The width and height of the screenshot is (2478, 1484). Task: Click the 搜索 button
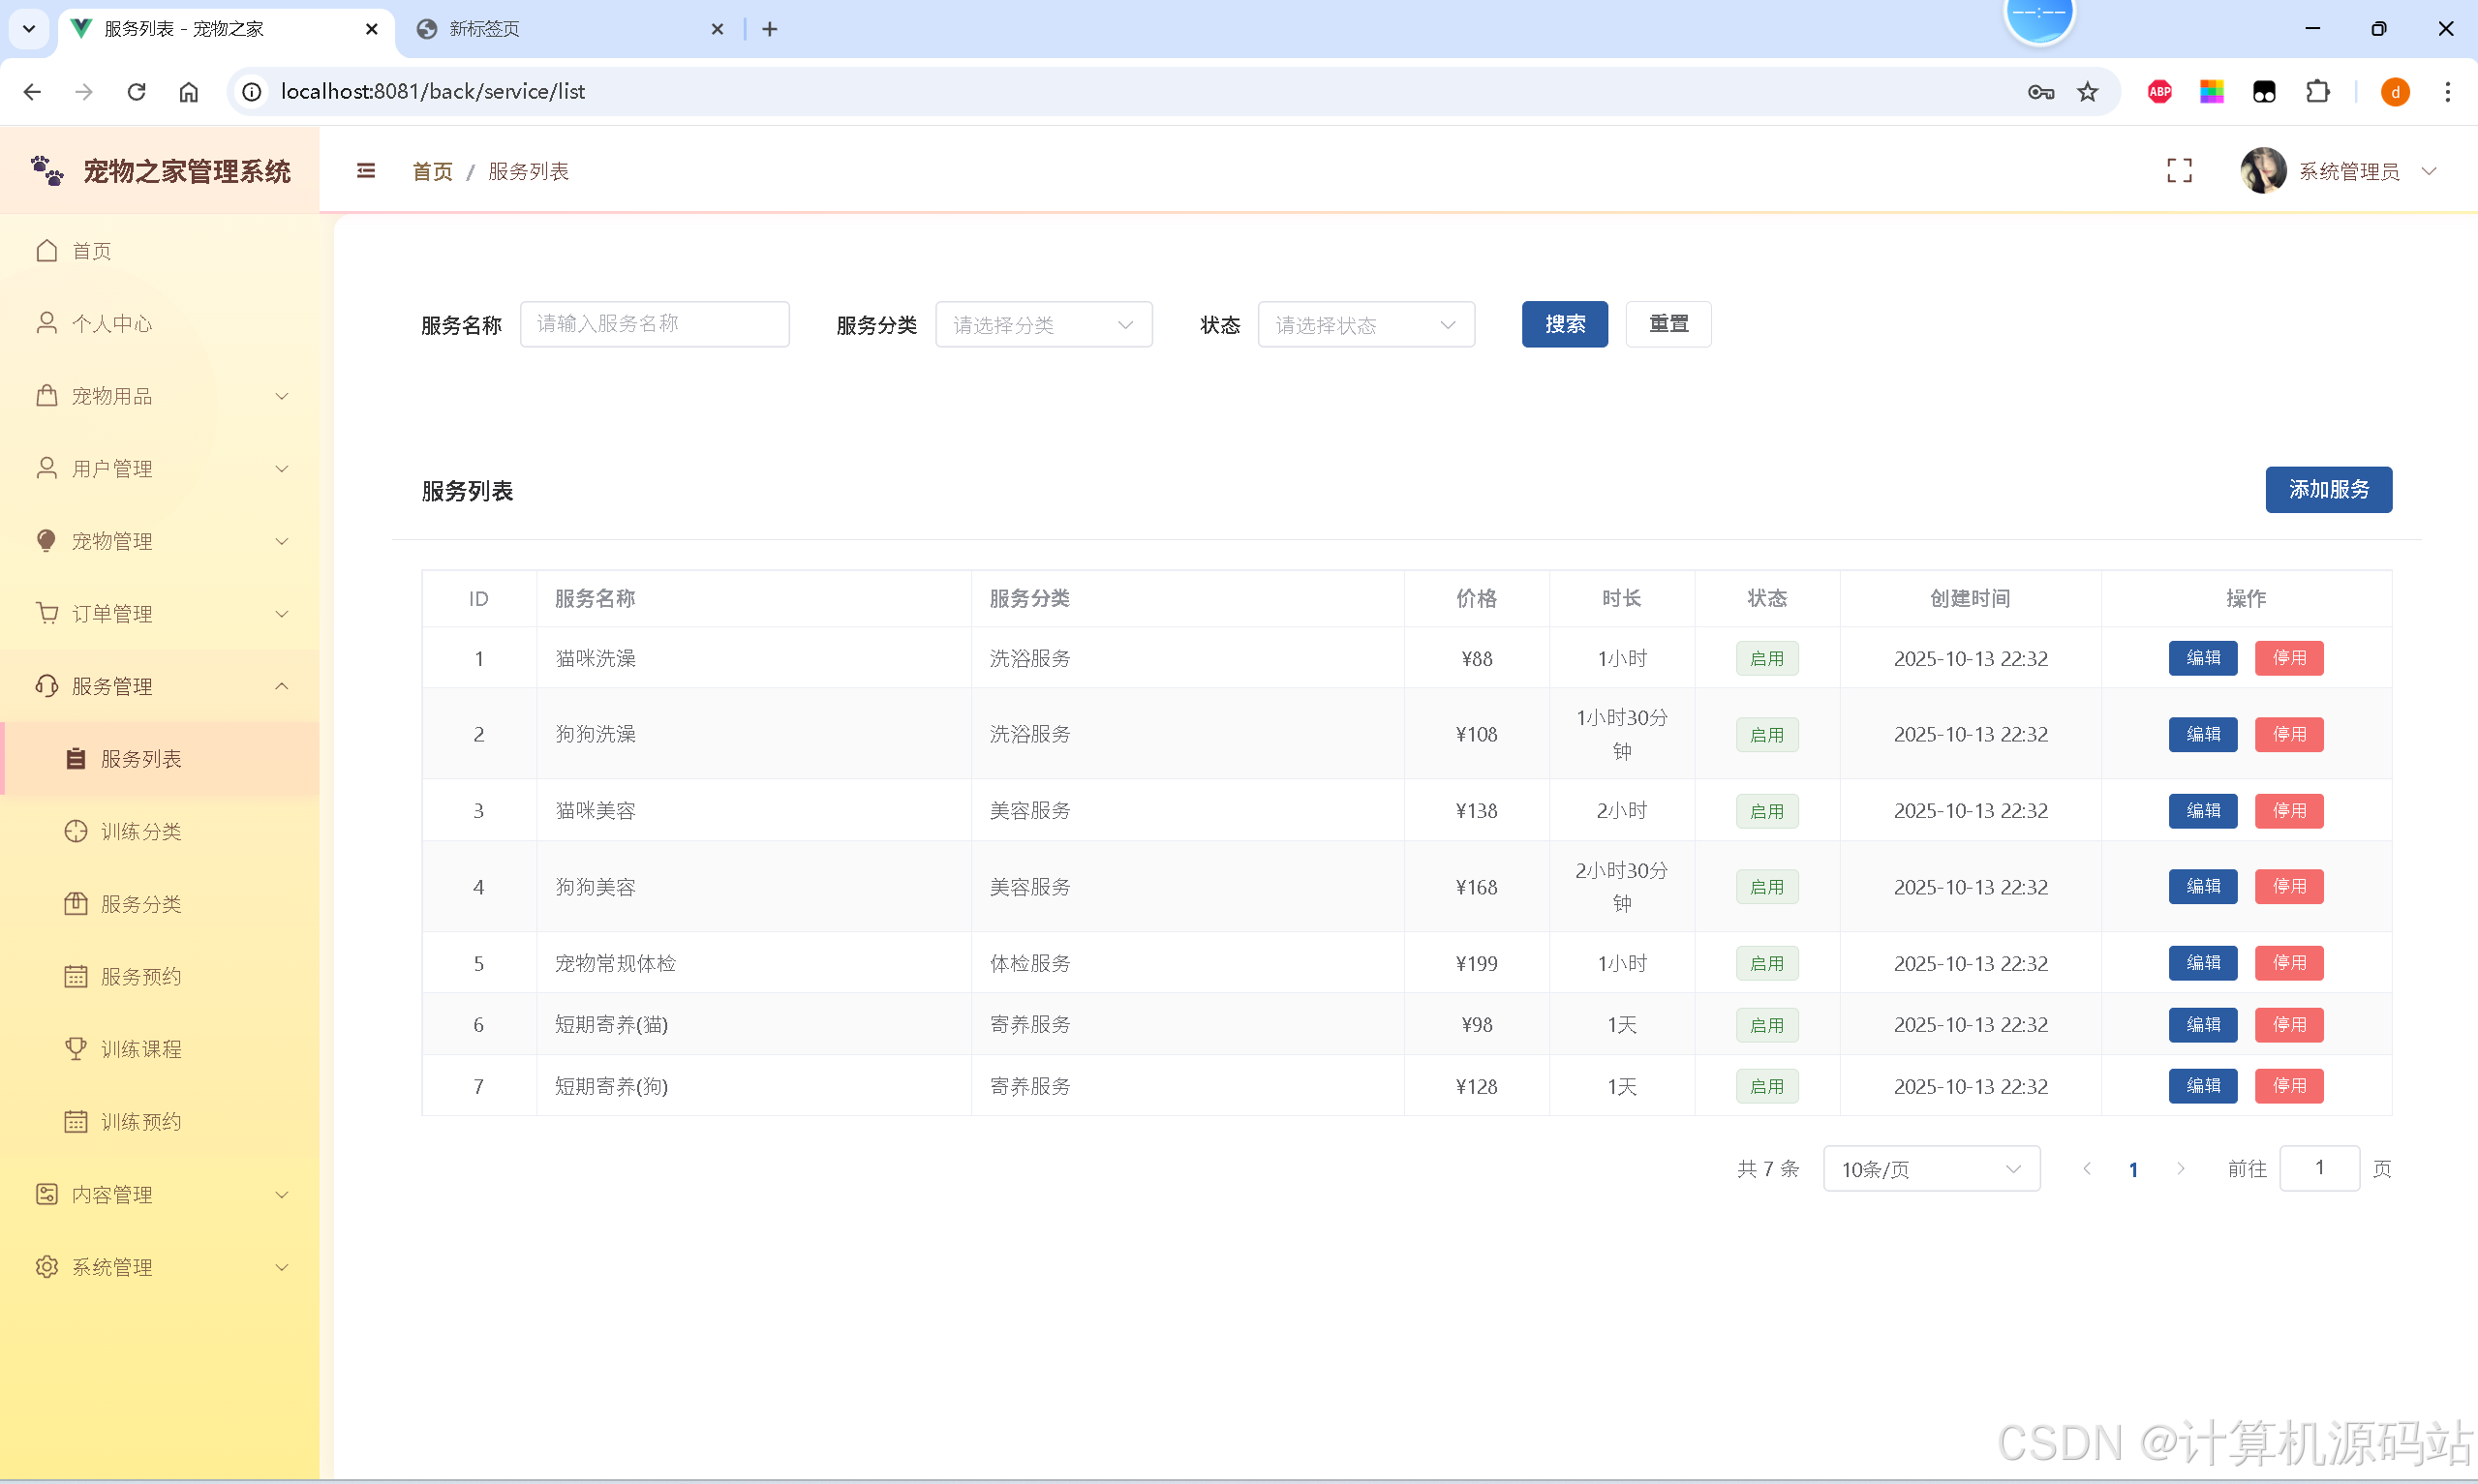coord(1564,324)
